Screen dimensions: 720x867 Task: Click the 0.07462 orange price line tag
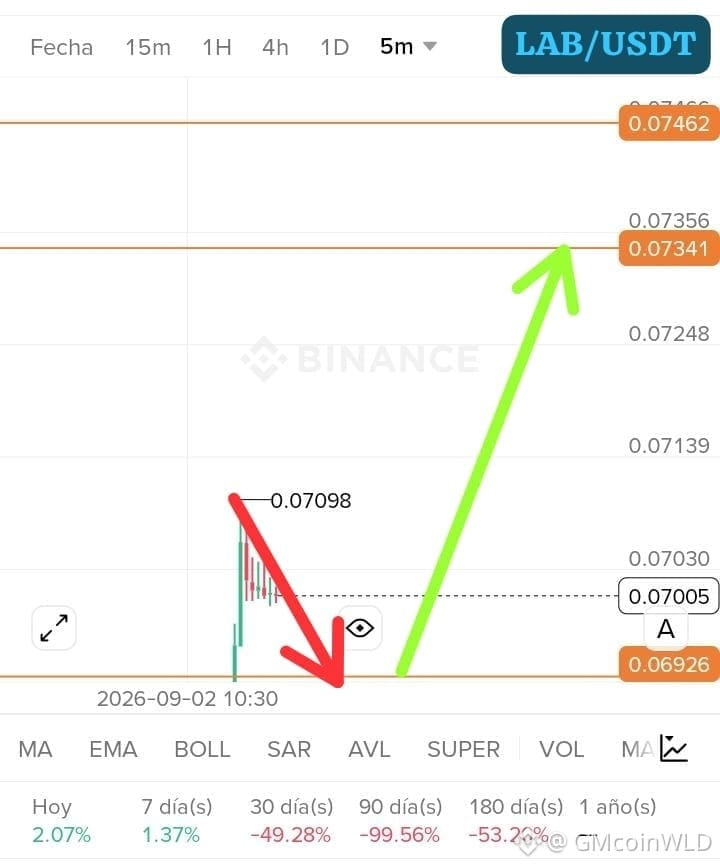click(x=669, y=123)
